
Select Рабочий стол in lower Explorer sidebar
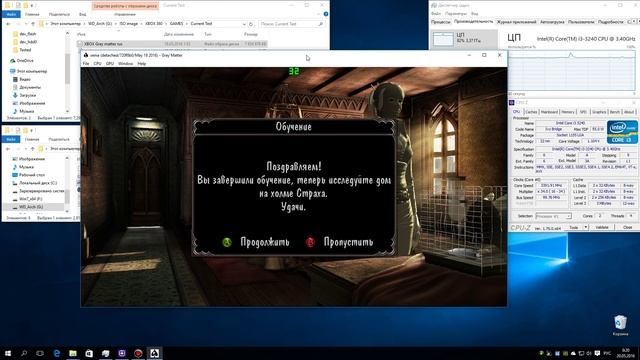click(x=31, y=175)
